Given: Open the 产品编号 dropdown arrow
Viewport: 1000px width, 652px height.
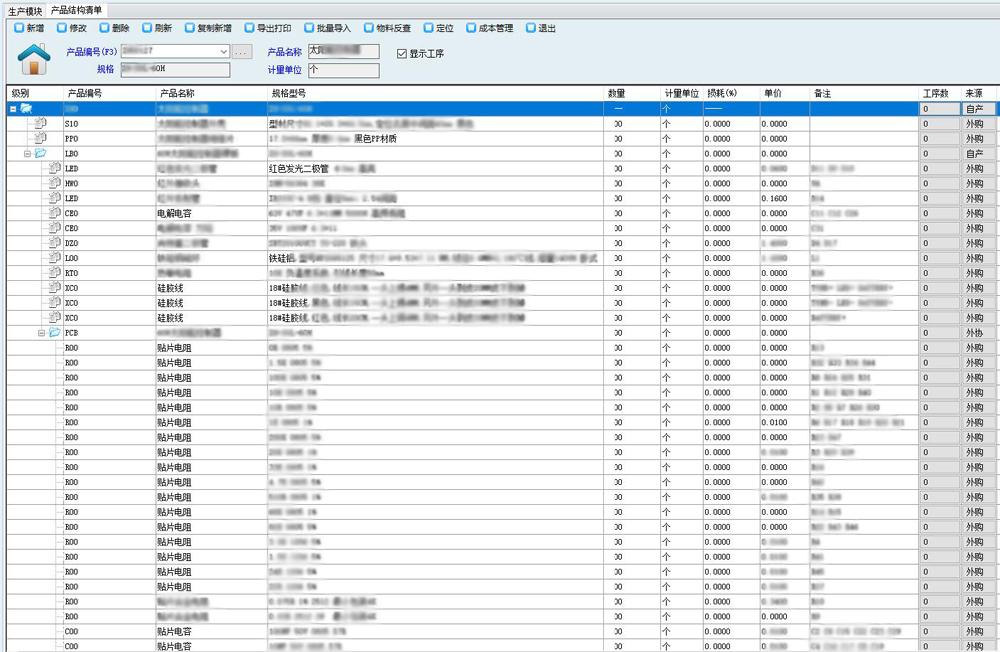Looking at the screenshot, I should click(223, 51).
